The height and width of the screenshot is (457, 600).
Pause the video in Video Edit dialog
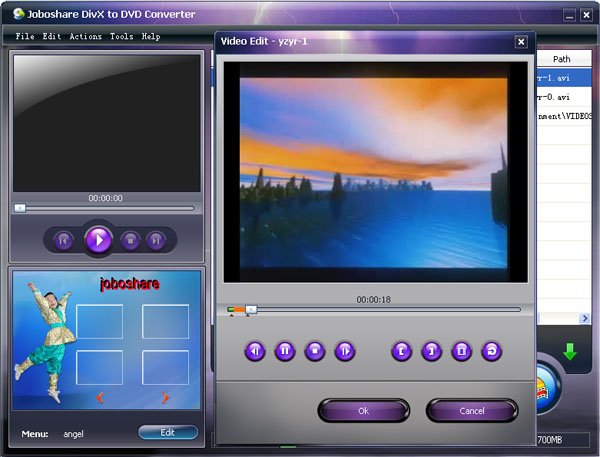pyautogui.click(x=285, y=351)
